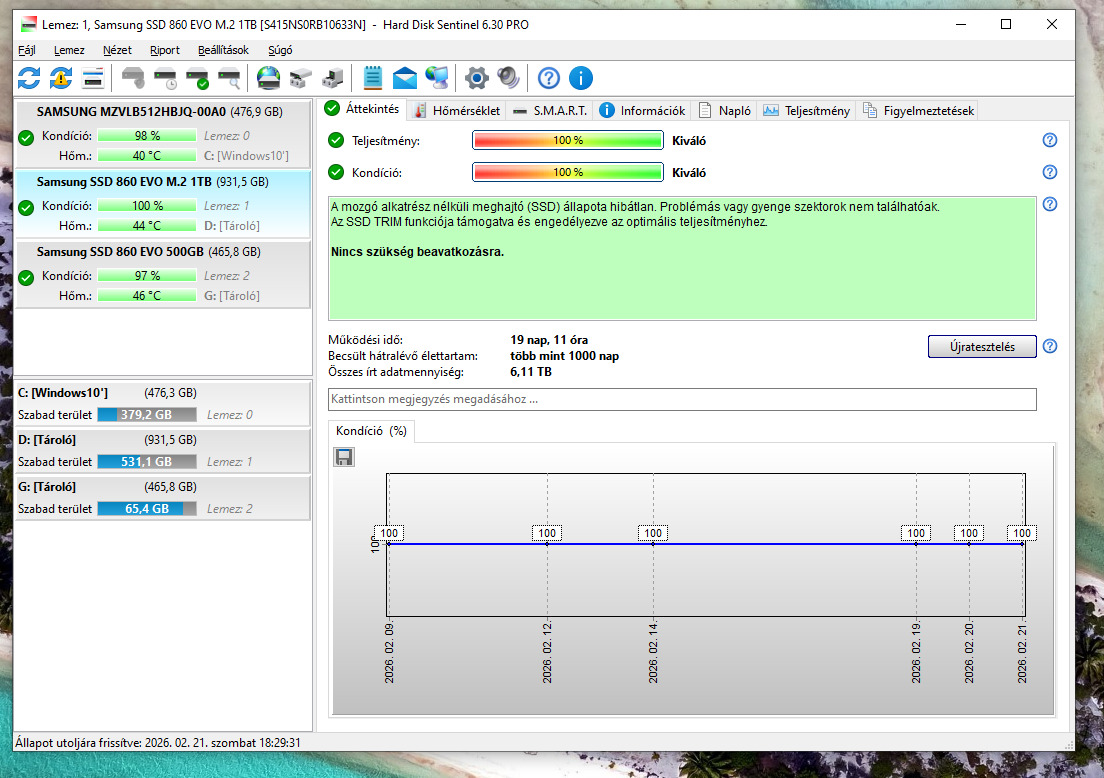Select the Samsung SSD 860 EVO 500GB disk

(x=163, y=274)
